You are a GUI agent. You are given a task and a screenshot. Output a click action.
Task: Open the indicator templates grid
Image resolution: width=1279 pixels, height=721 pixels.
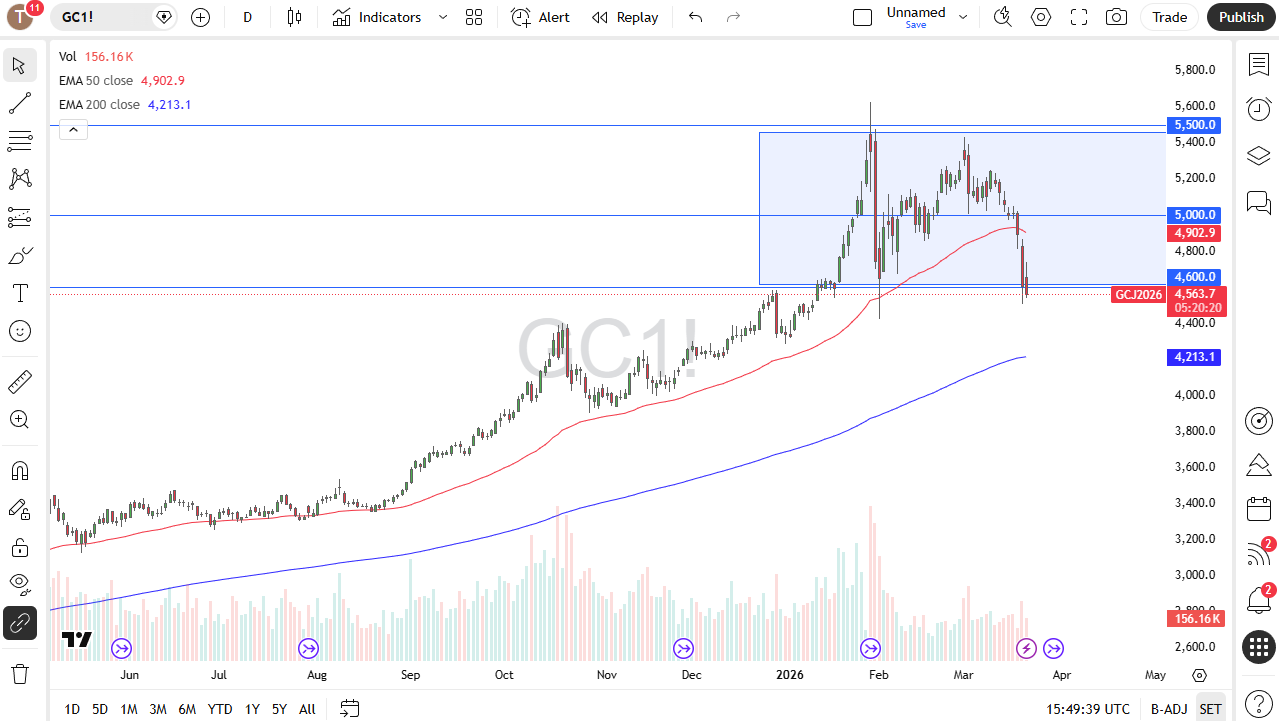pyautogui.click(x=474, y=17)
